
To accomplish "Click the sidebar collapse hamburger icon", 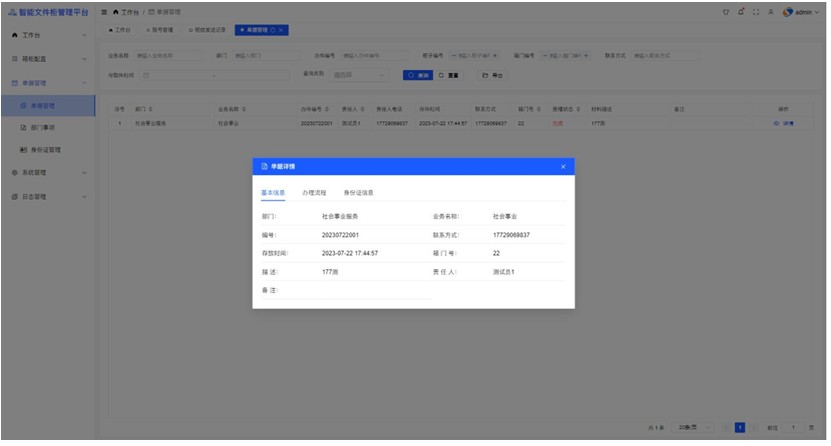I will [104, 11].
